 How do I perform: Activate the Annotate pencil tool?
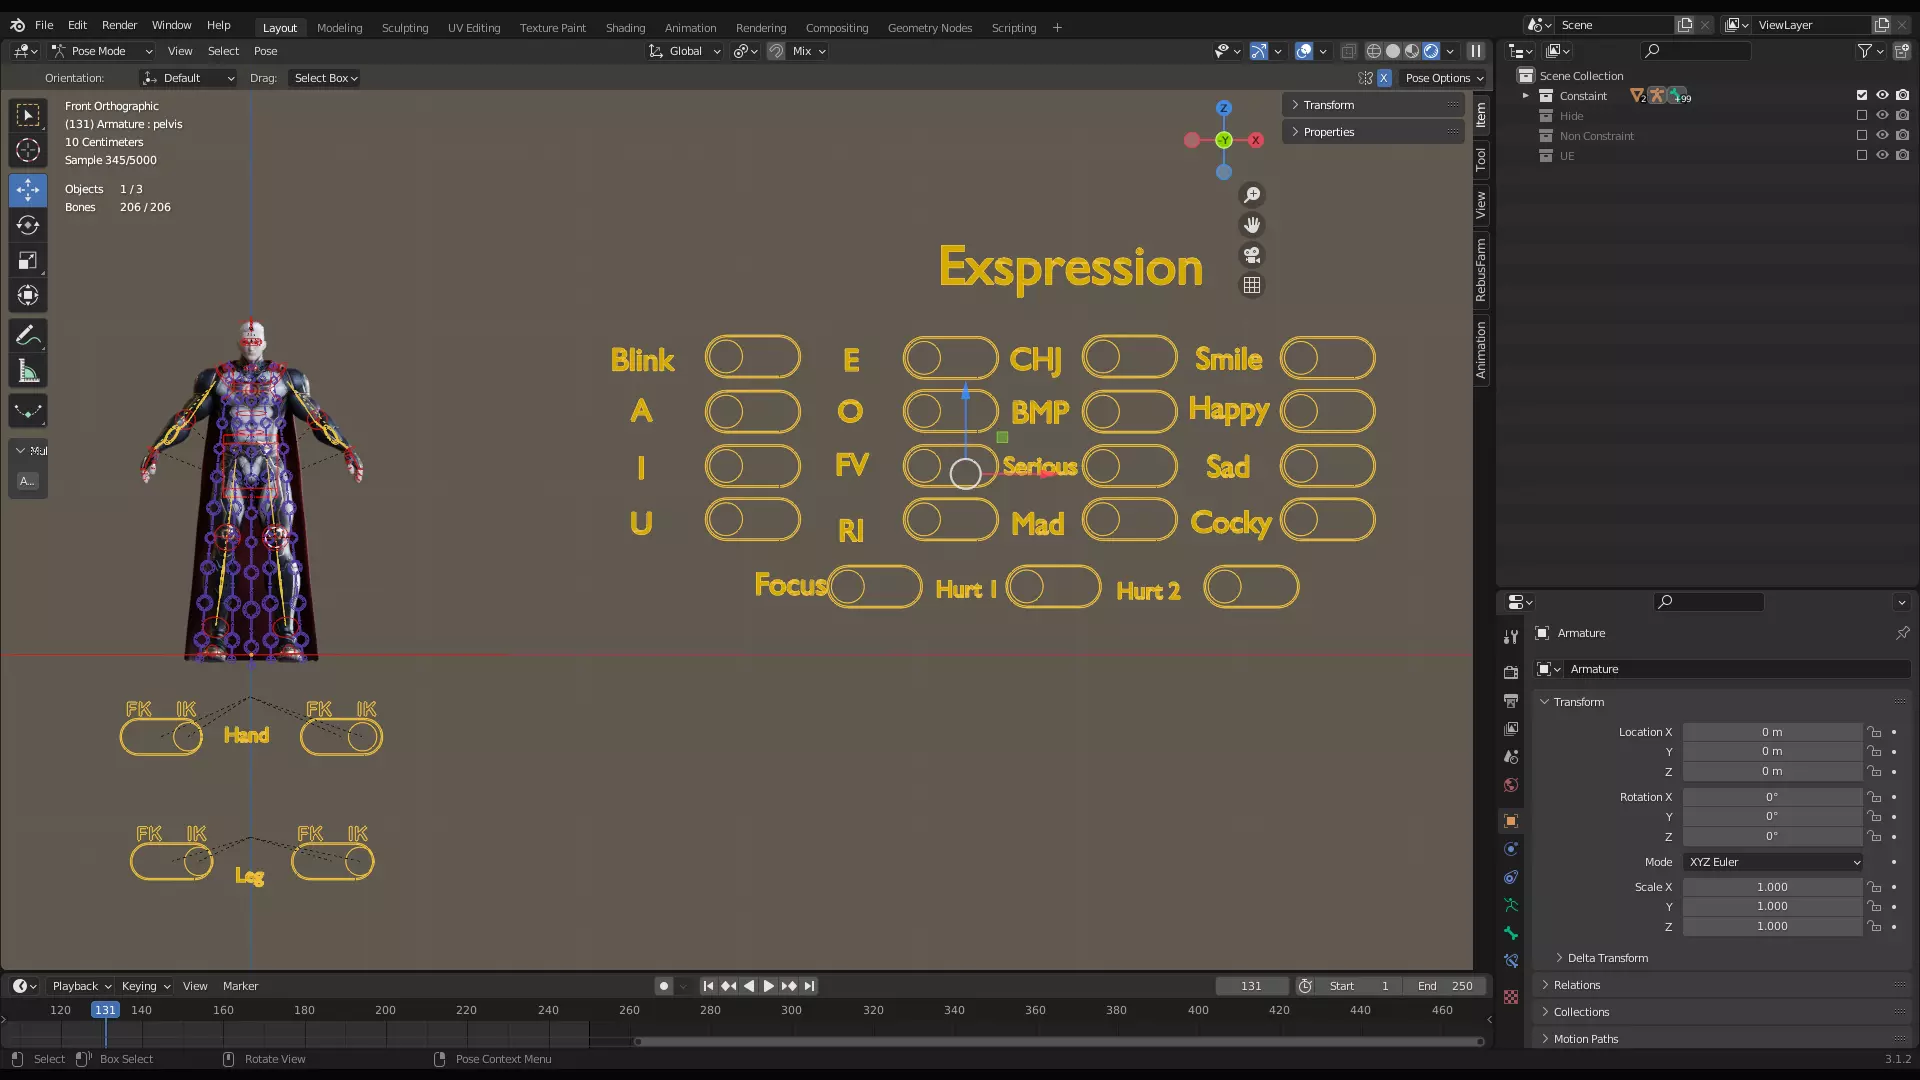pyautogui.click(x=28, y=336)
